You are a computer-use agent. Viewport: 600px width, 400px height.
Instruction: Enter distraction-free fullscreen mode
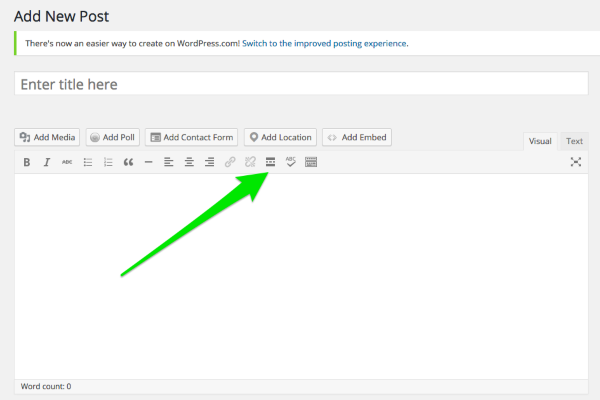pos(575,162)
